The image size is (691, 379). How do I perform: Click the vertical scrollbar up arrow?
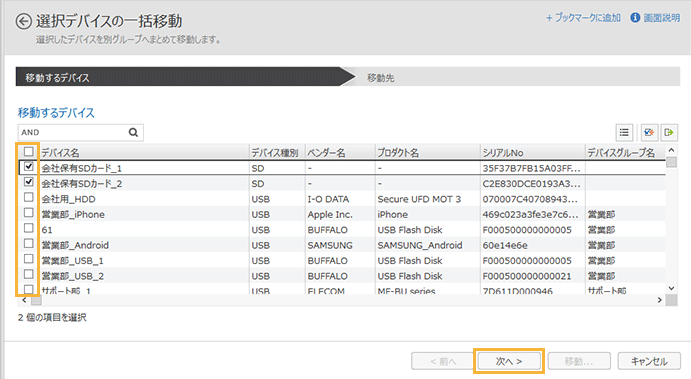coord(671,150)
